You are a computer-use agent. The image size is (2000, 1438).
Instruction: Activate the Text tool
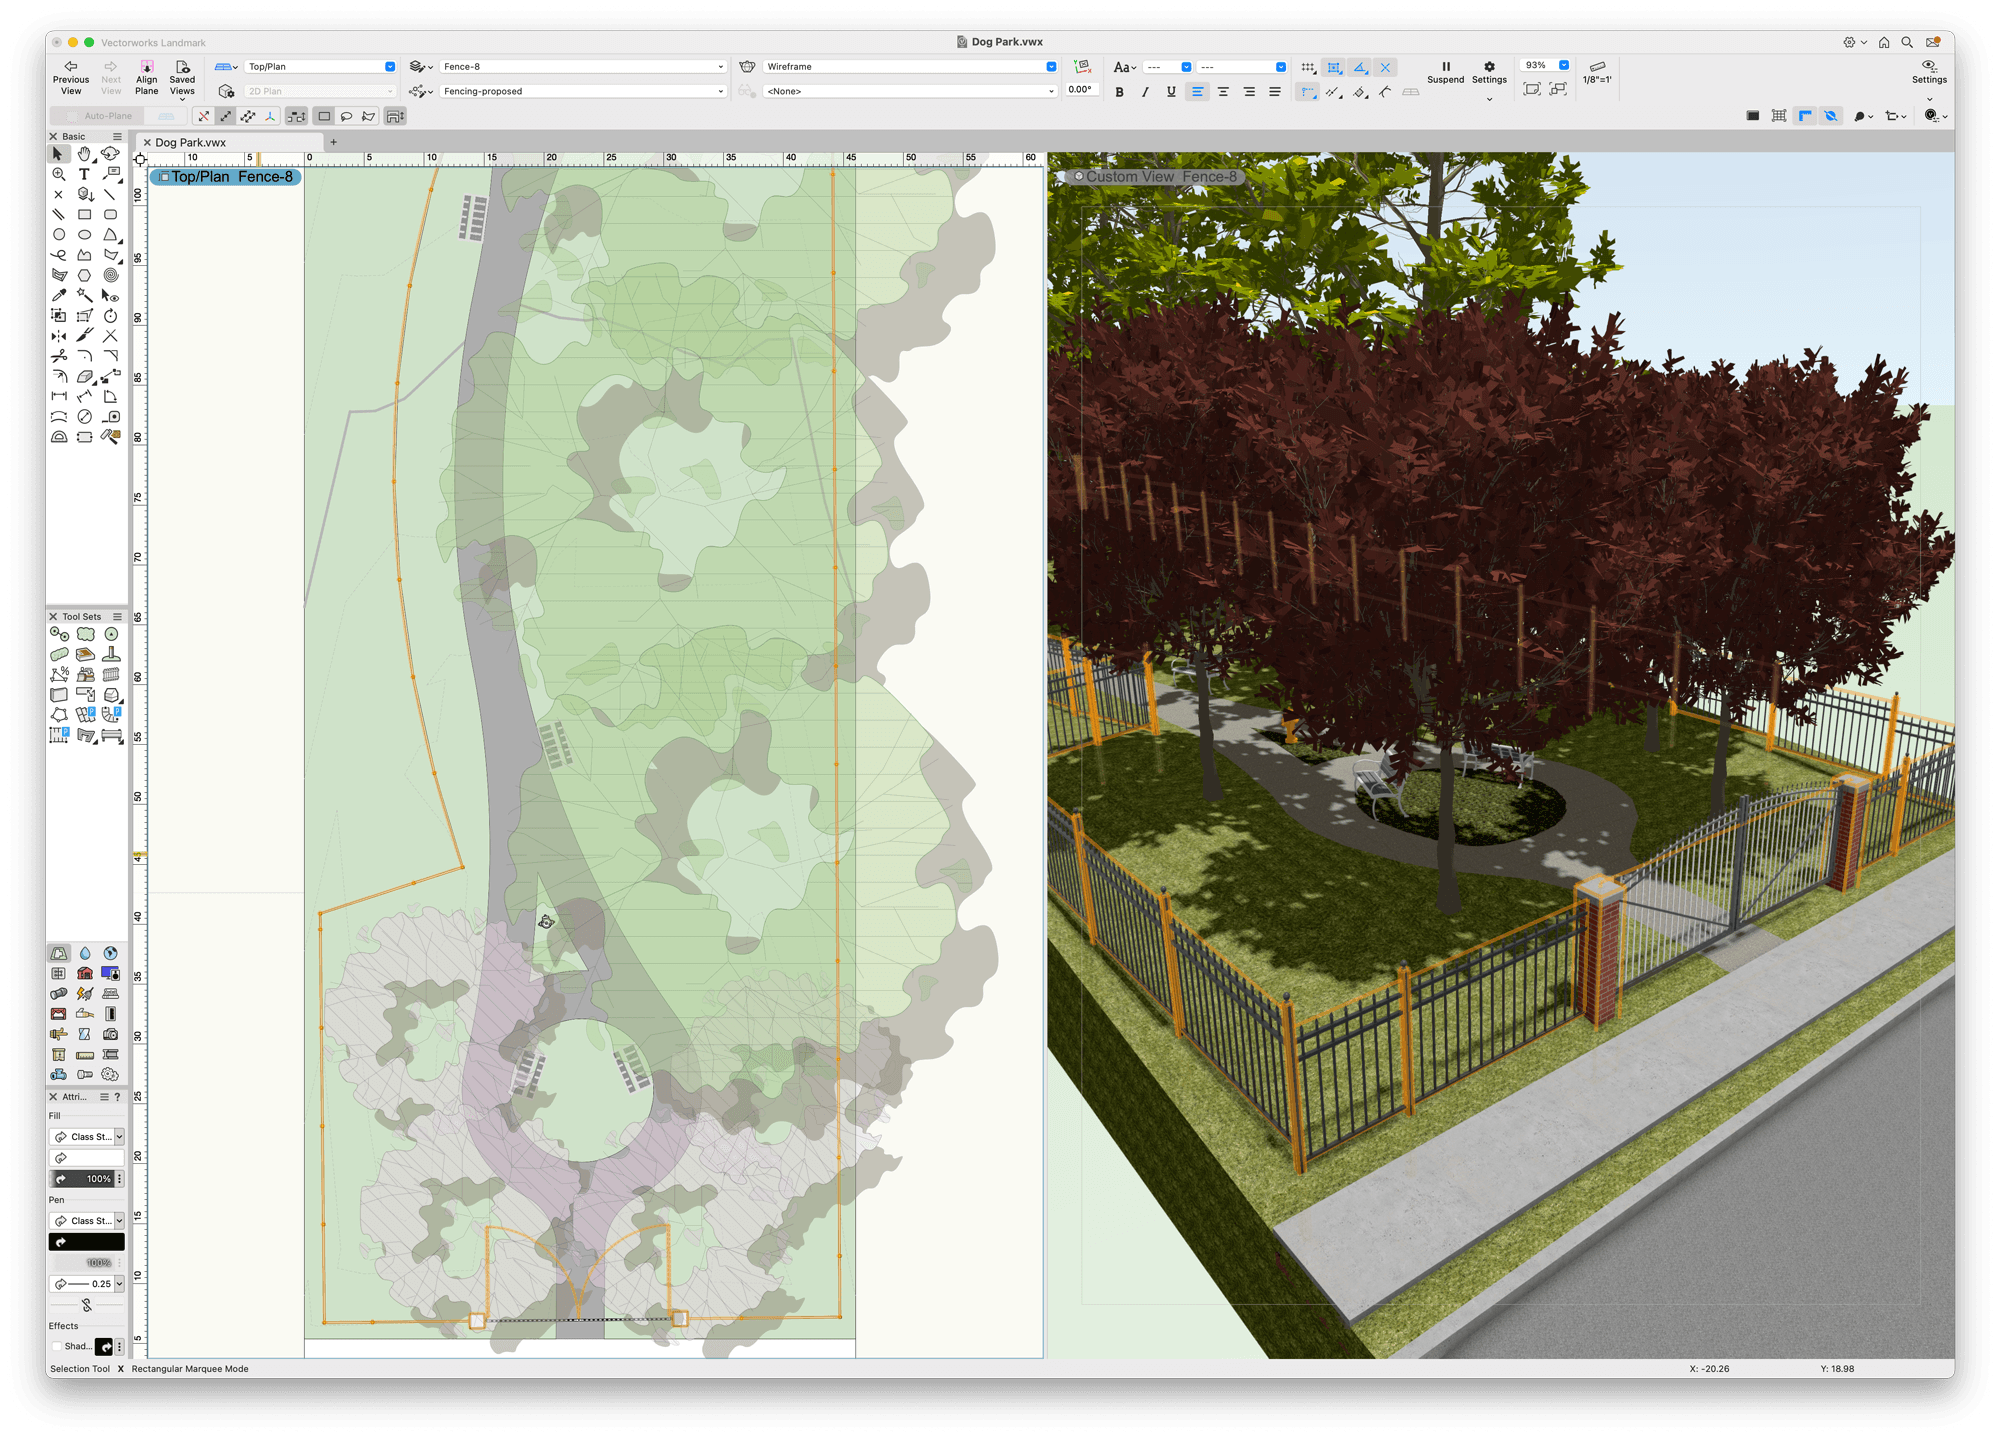click(x=85, y=173)
